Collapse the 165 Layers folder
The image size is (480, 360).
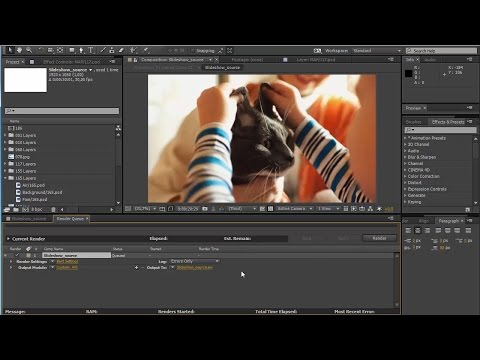click(x=5, y=178)
